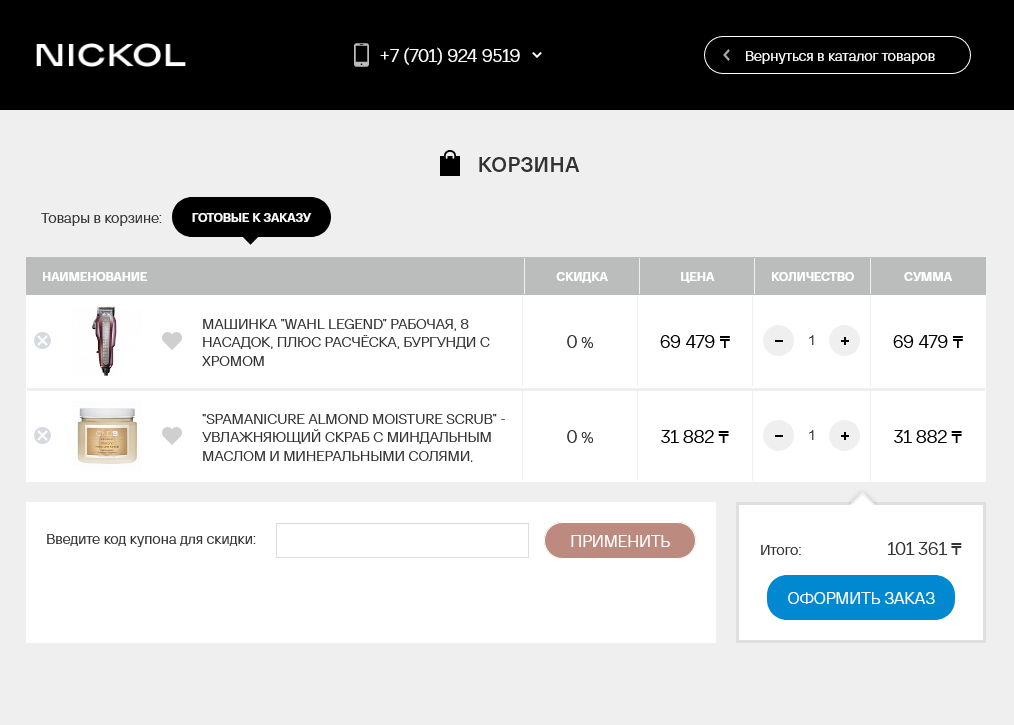Image resolution: width=1014 pixels, height=725 pixels.
Task: Decrease quantity of Almond Moisture Scrub
Action: click(x=779, y=436)
